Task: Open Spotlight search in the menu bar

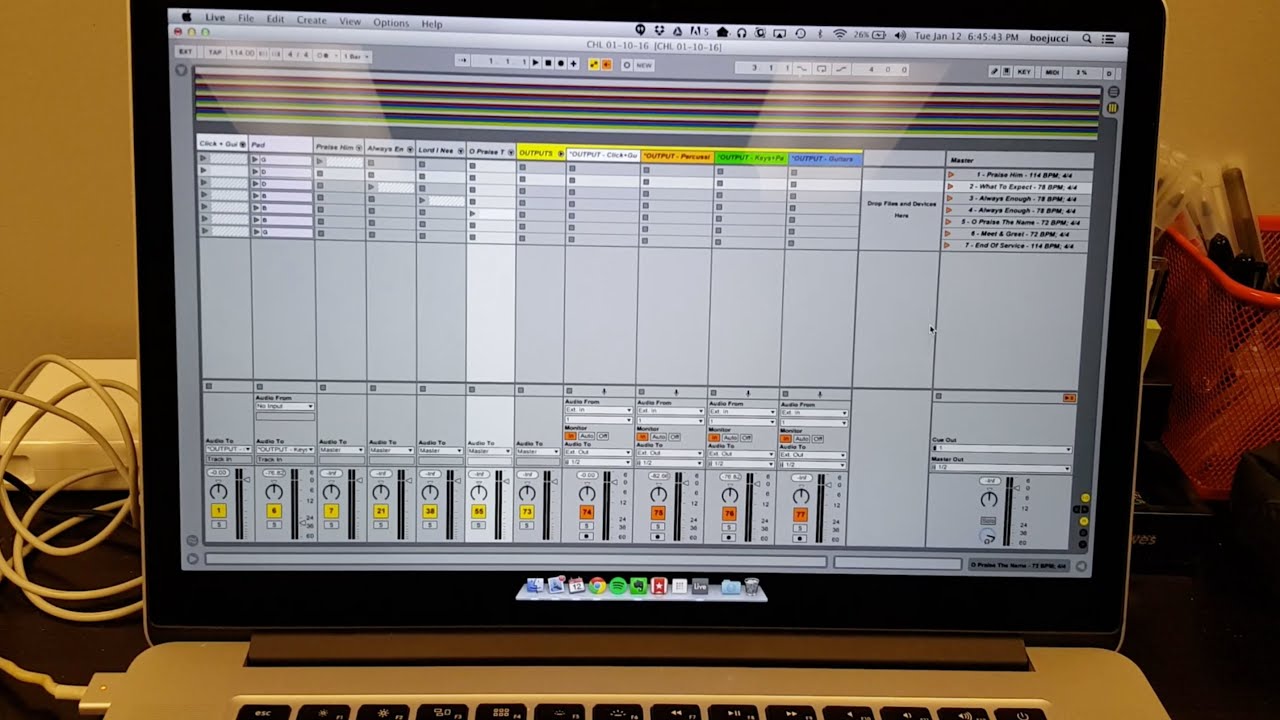Action: pyautogui.click(x=1087, y=38)
